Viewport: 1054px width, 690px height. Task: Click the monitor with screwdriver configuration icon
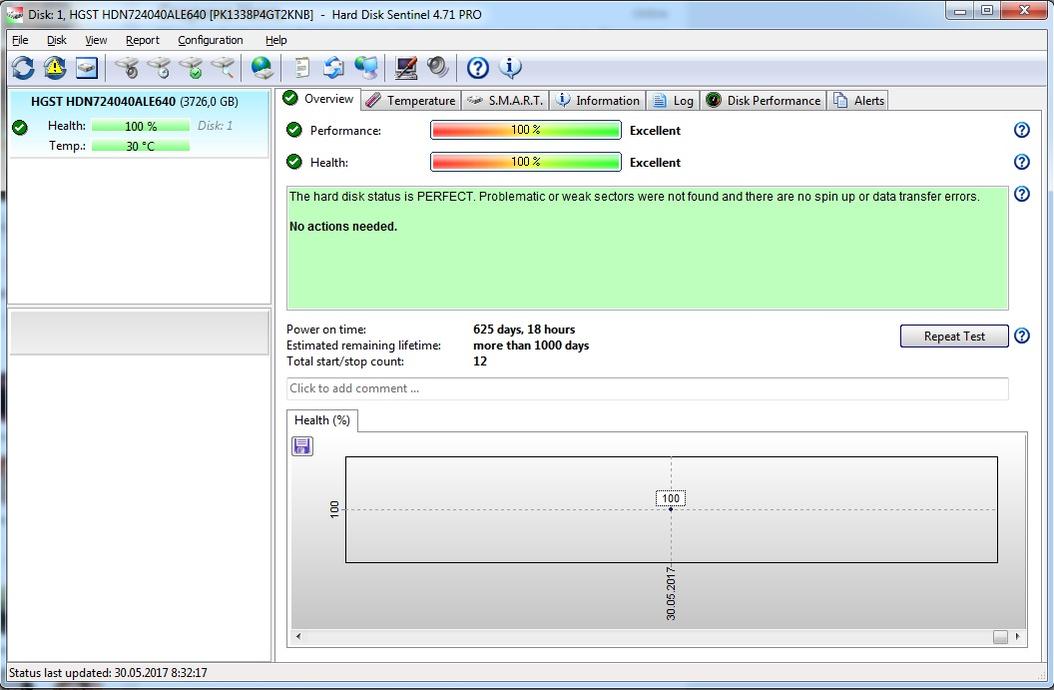pyautogui.click(x=405, y=67)
